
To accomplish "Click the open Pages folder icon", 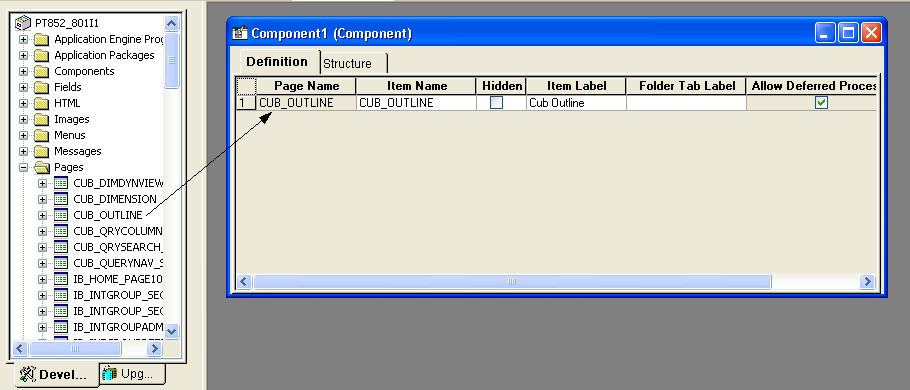I will (x=42, y=167).
